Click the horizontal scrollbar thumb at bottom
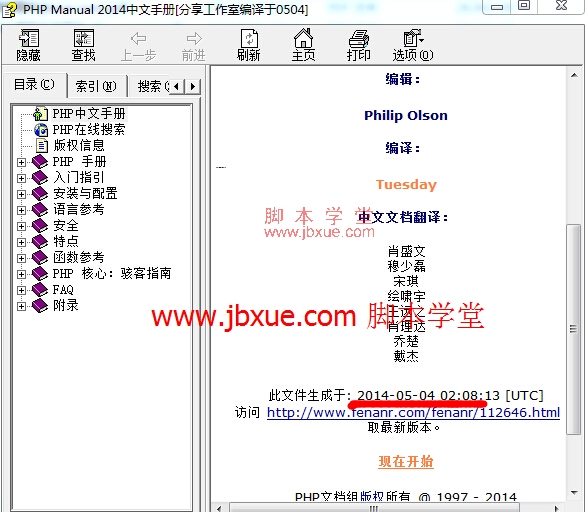 point(374,508)
